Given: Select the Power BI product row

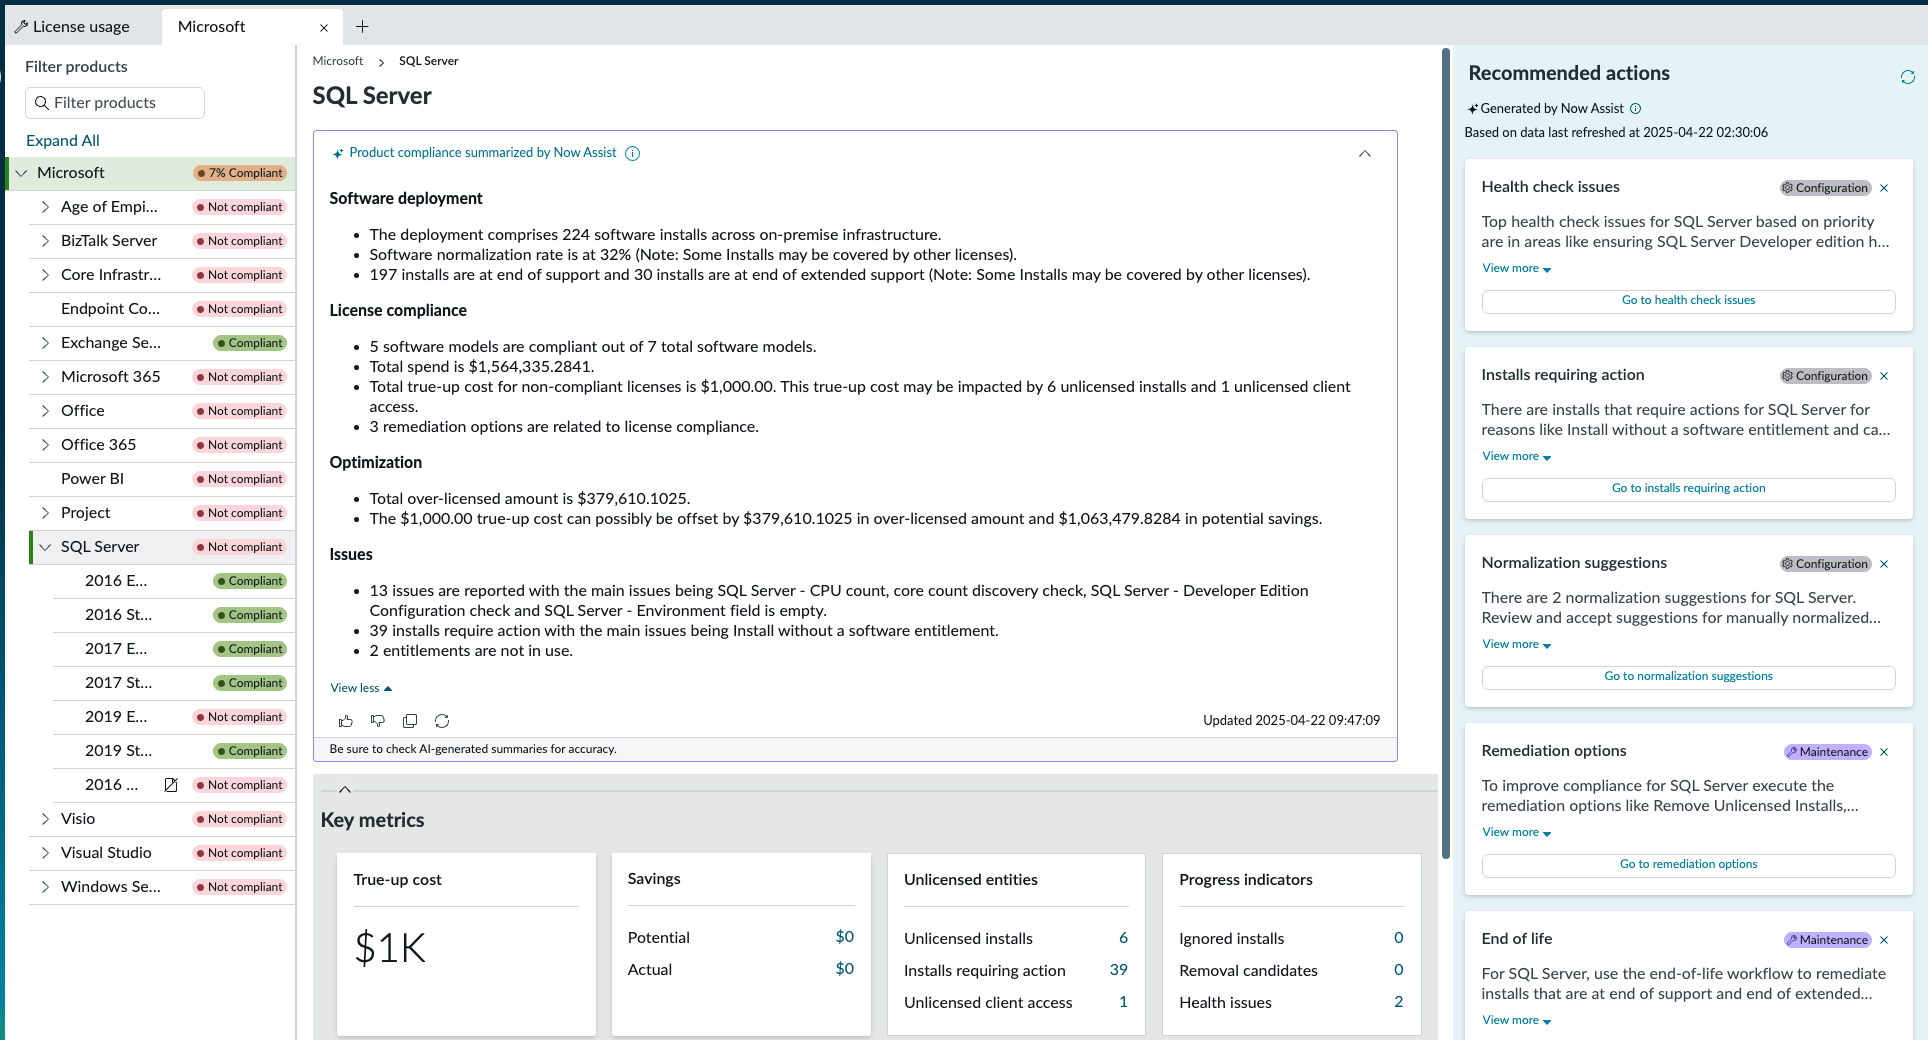Looking at the screenshot, I should [x=162, y=479].
